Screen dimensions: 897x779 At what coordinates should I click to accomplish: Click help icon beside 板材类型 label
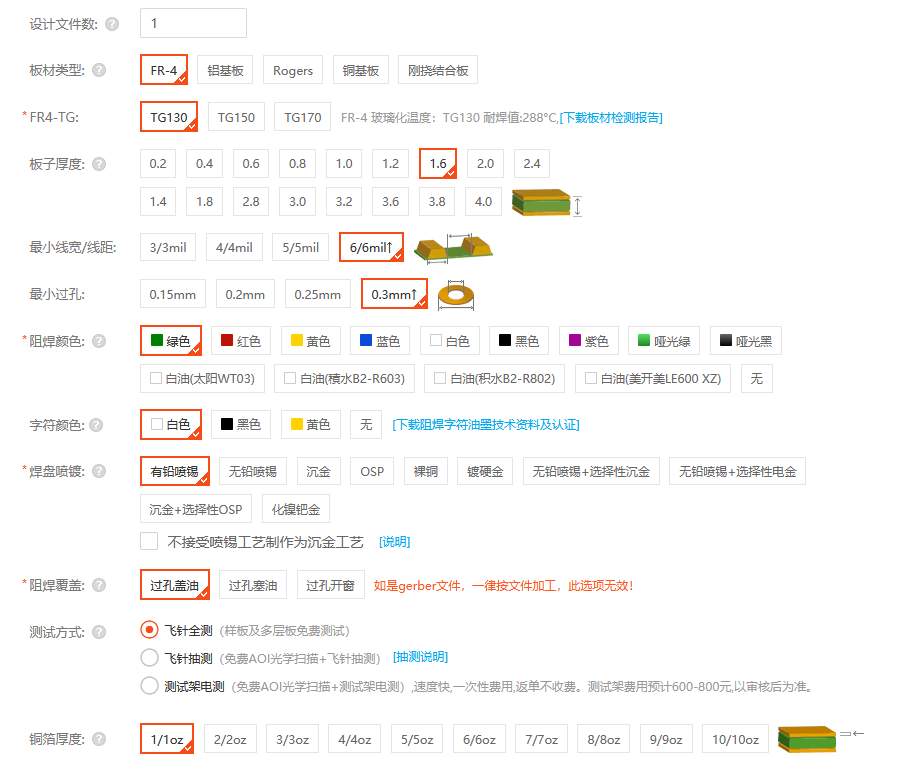pos(99,70)
